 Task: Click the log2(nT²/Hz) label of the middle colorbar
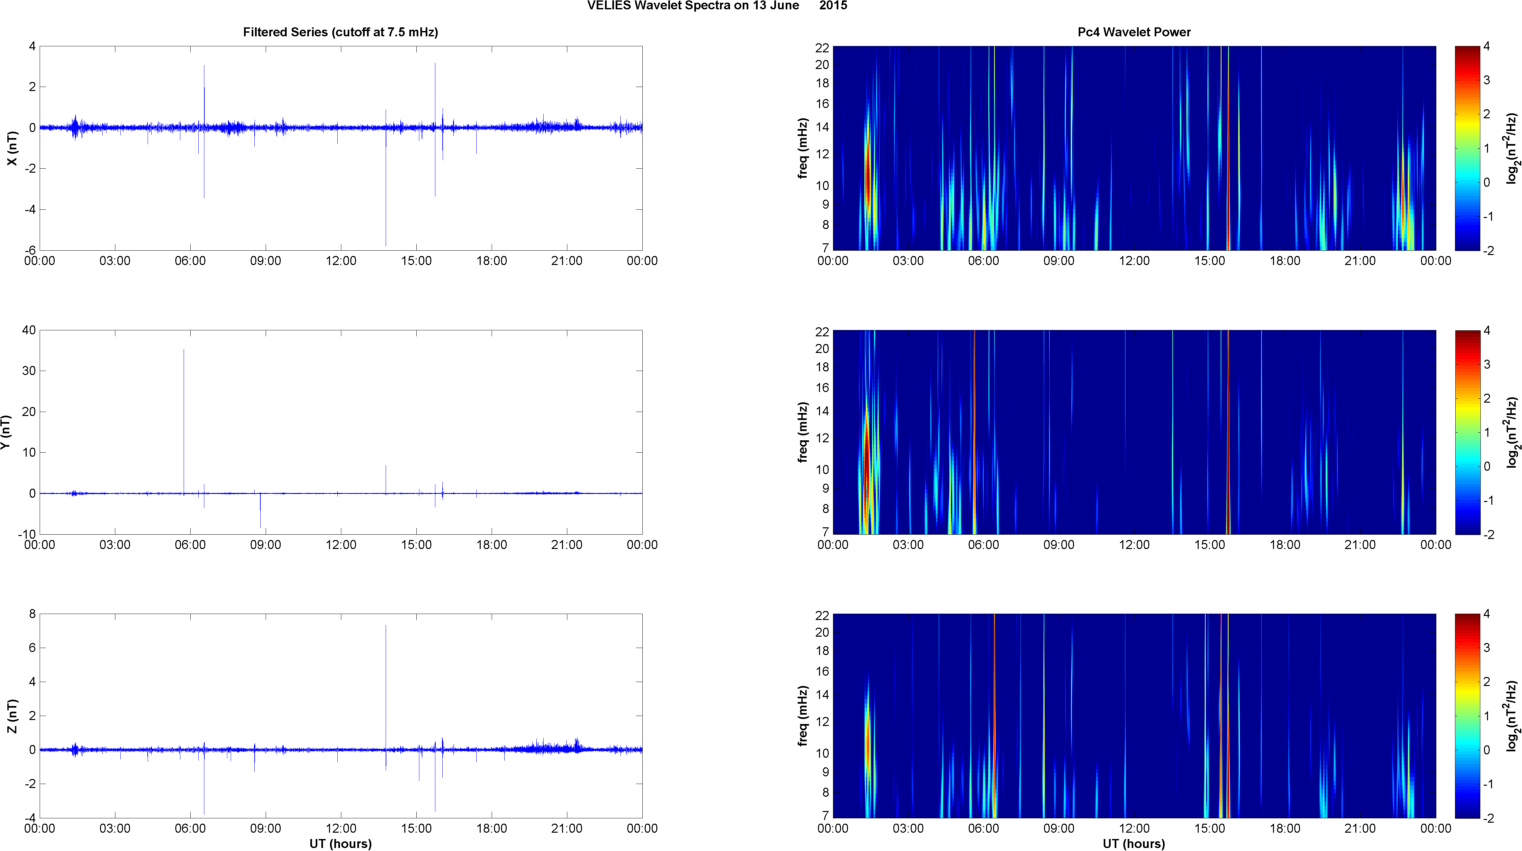1512,432
